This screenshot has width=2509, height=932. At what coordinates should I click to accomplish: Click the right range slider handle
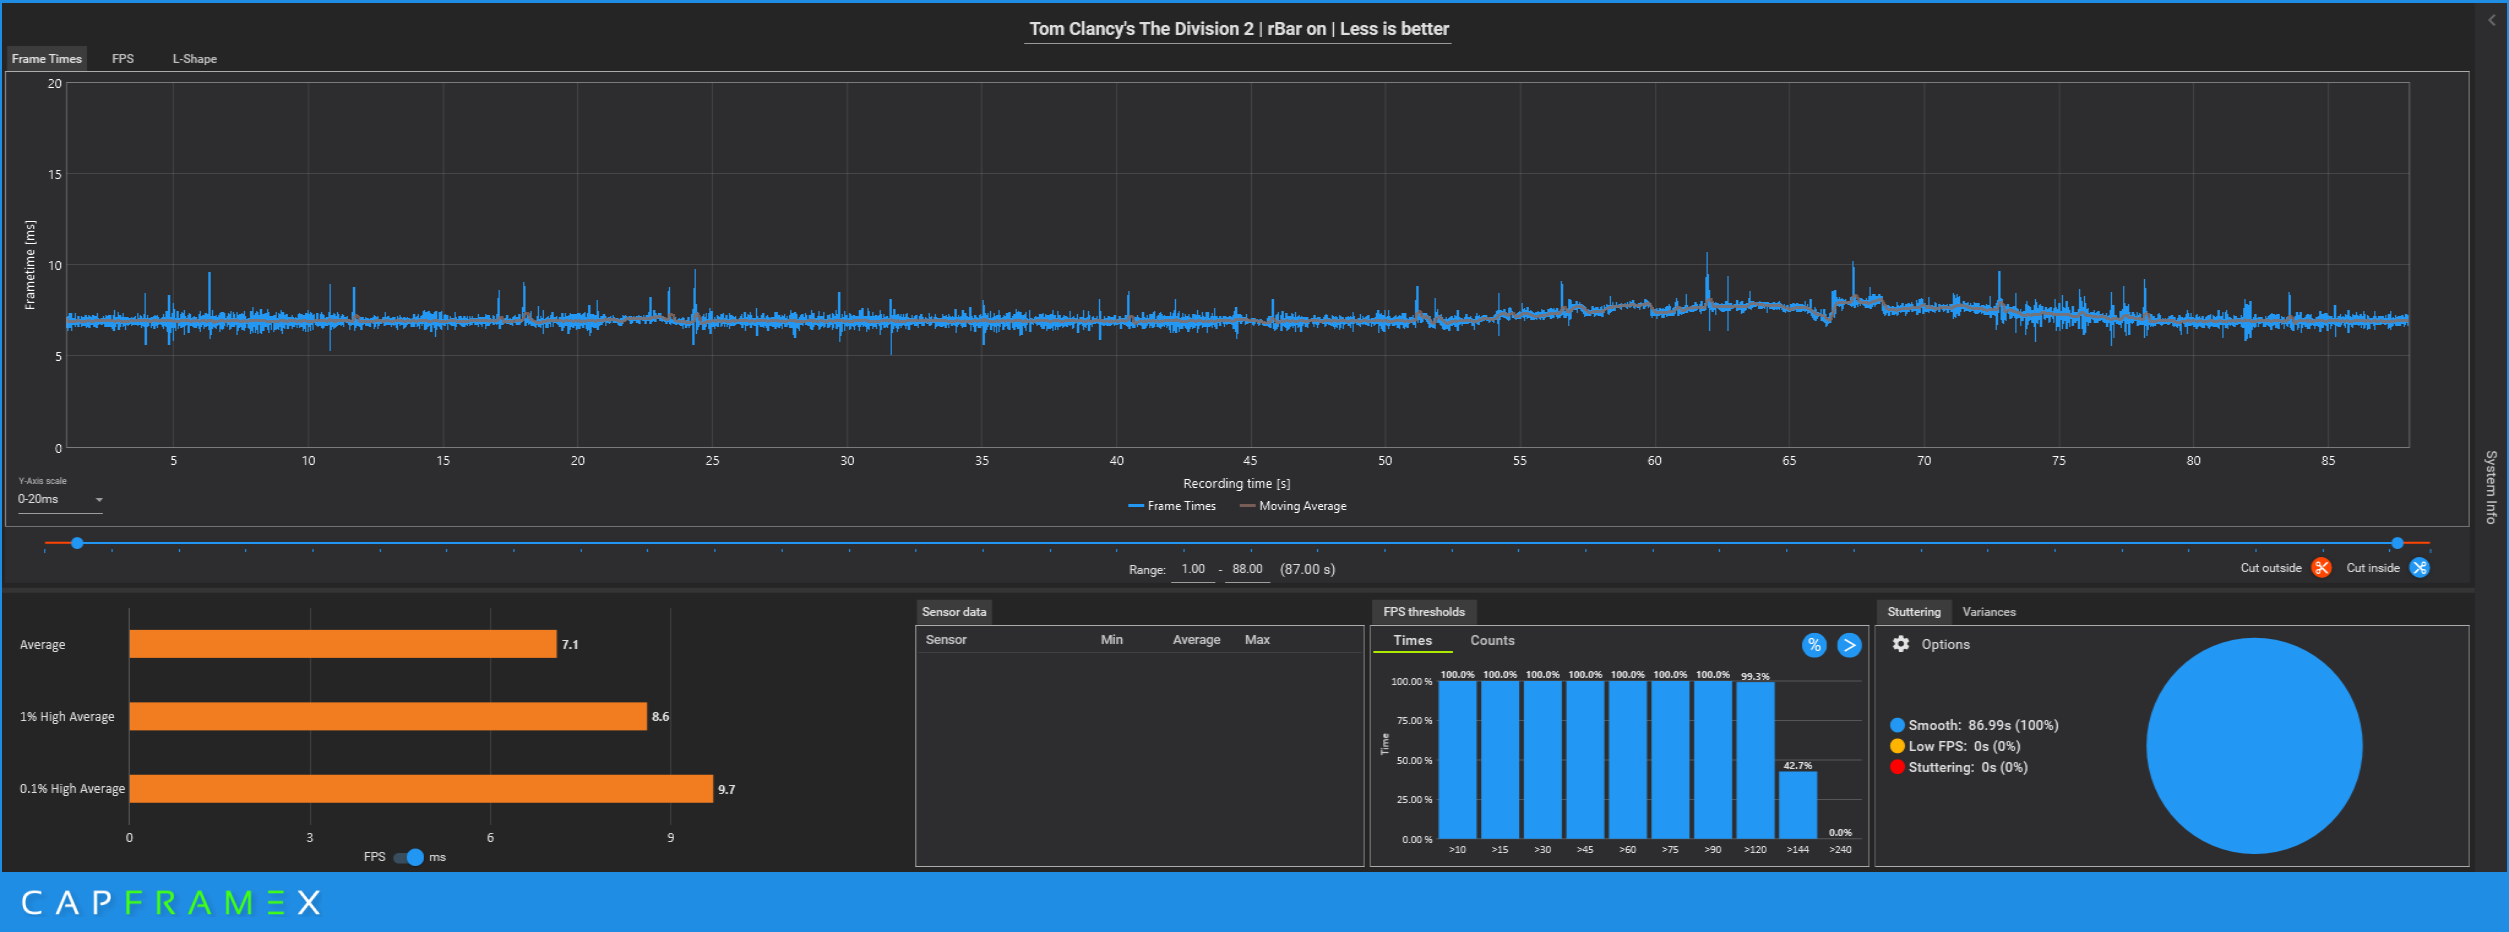[2397, 543]
